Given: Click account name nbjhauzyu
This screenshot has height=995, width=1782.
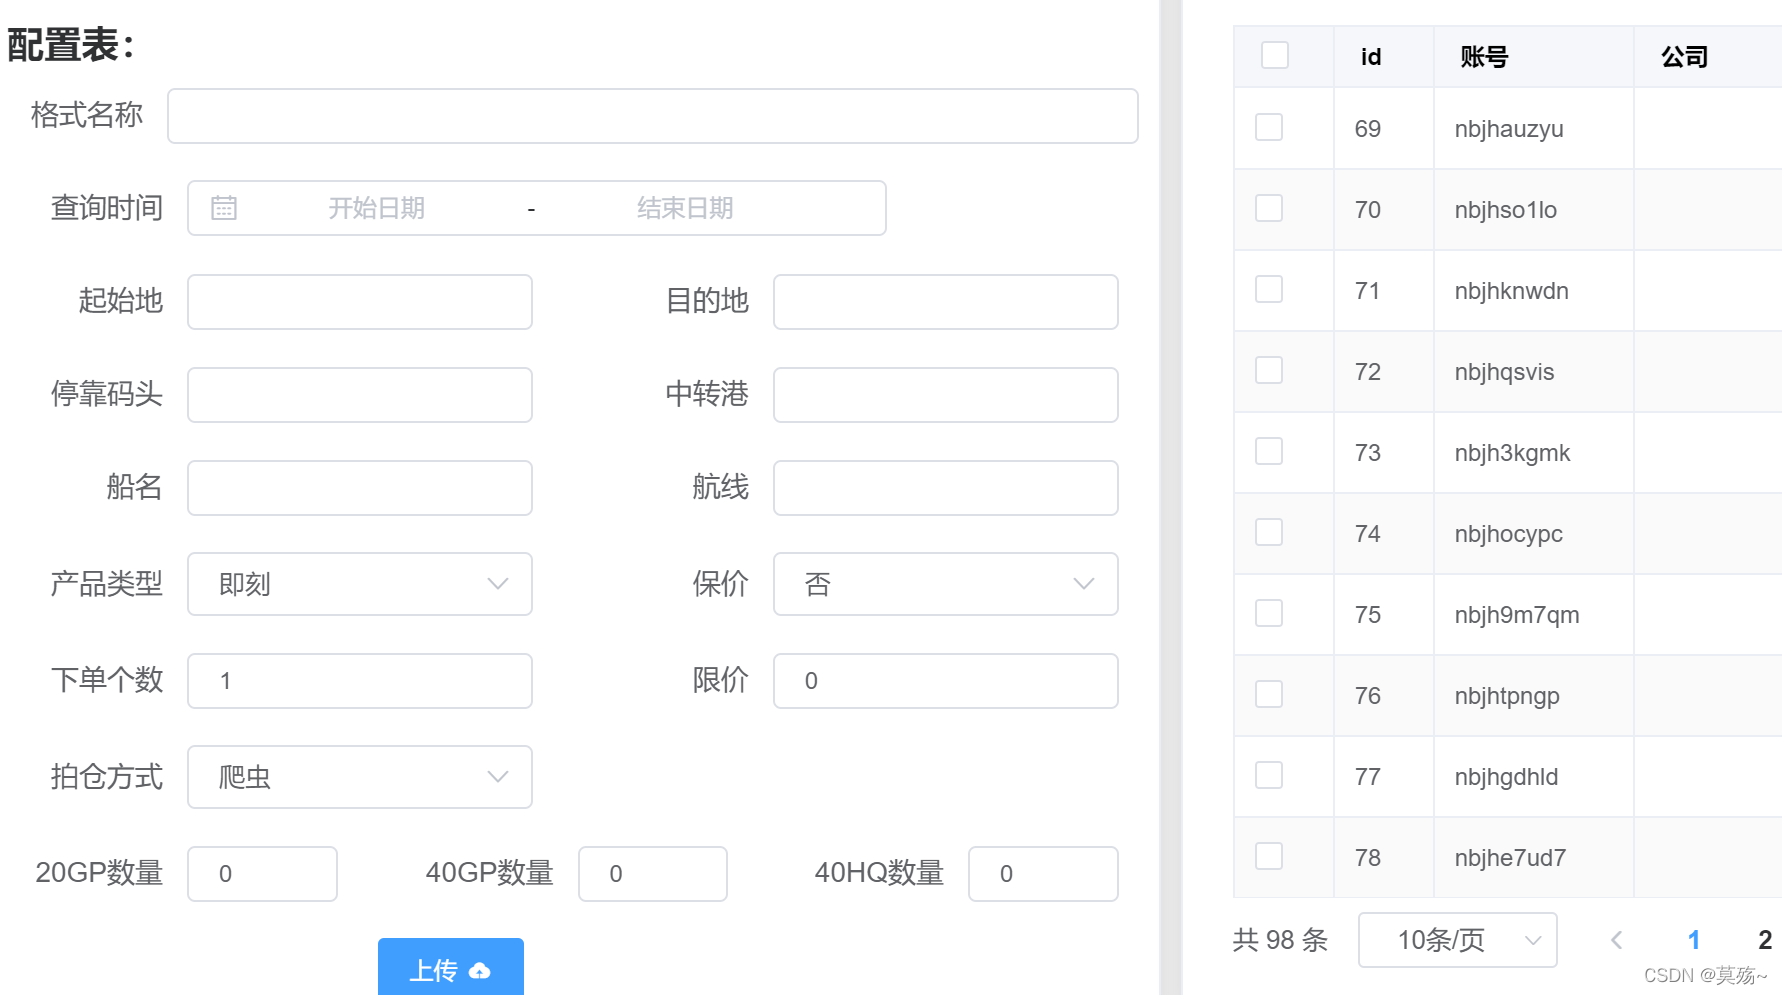Looking at the screenshot, I should pos(1509,129).
